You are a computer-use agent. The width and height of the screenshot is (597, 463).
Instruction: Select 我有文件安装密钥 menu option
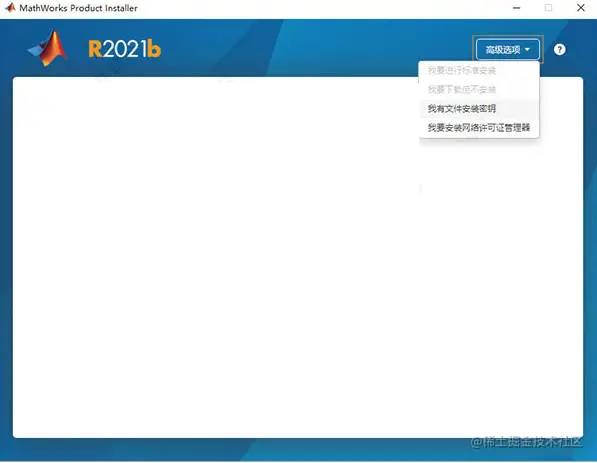click(479, 109)
